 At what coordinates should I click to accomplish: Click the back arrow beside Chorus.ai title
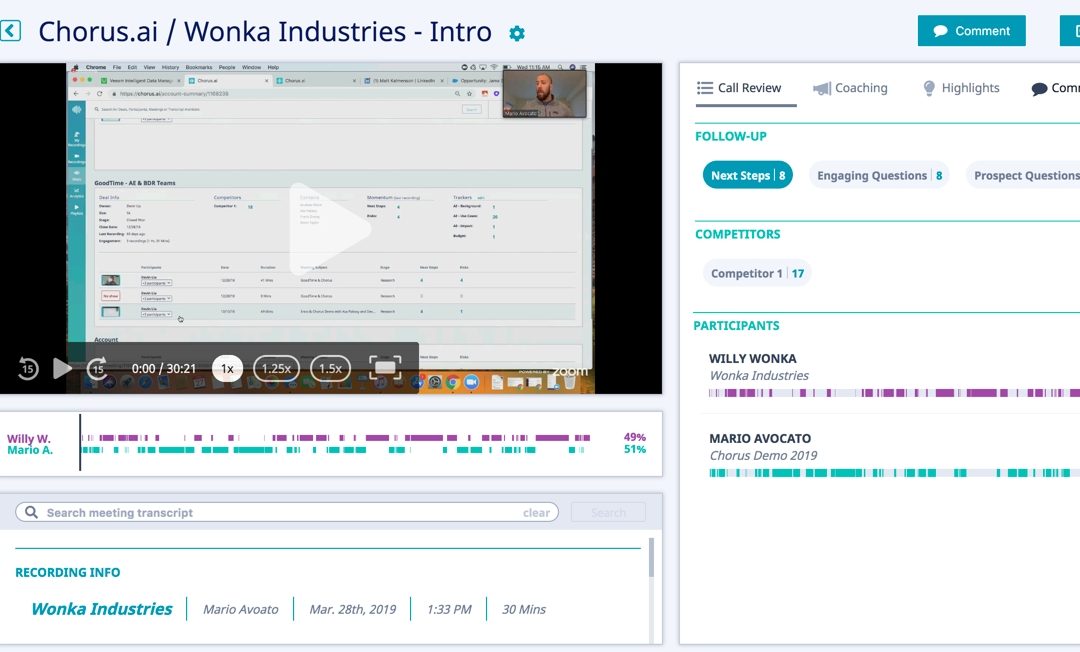point(10,31)
